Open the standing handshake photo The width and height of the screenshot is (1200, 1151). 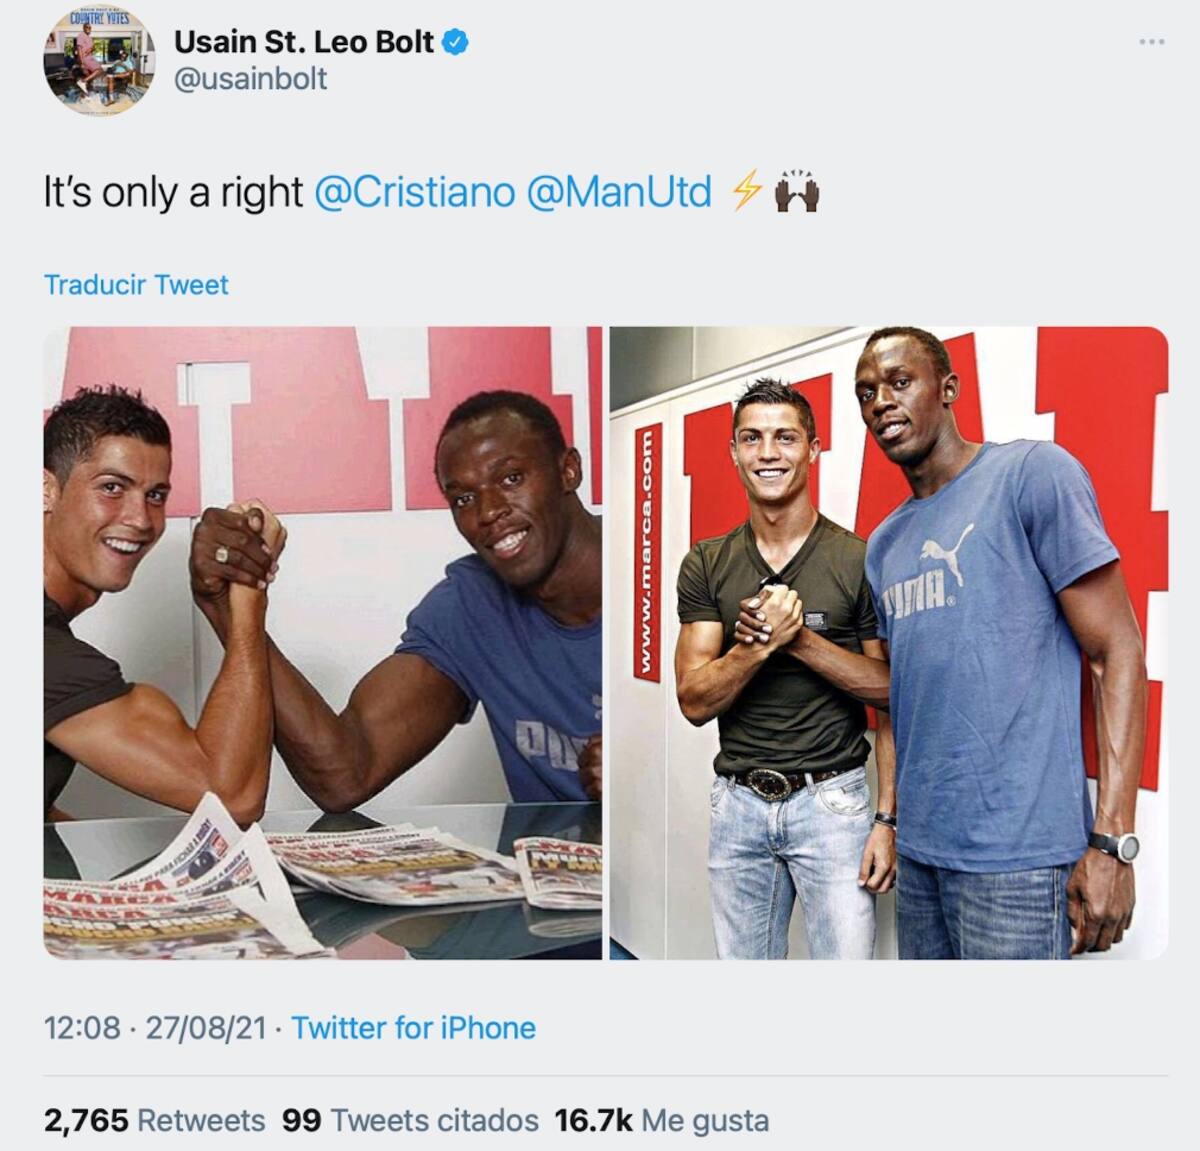[889, 643]
